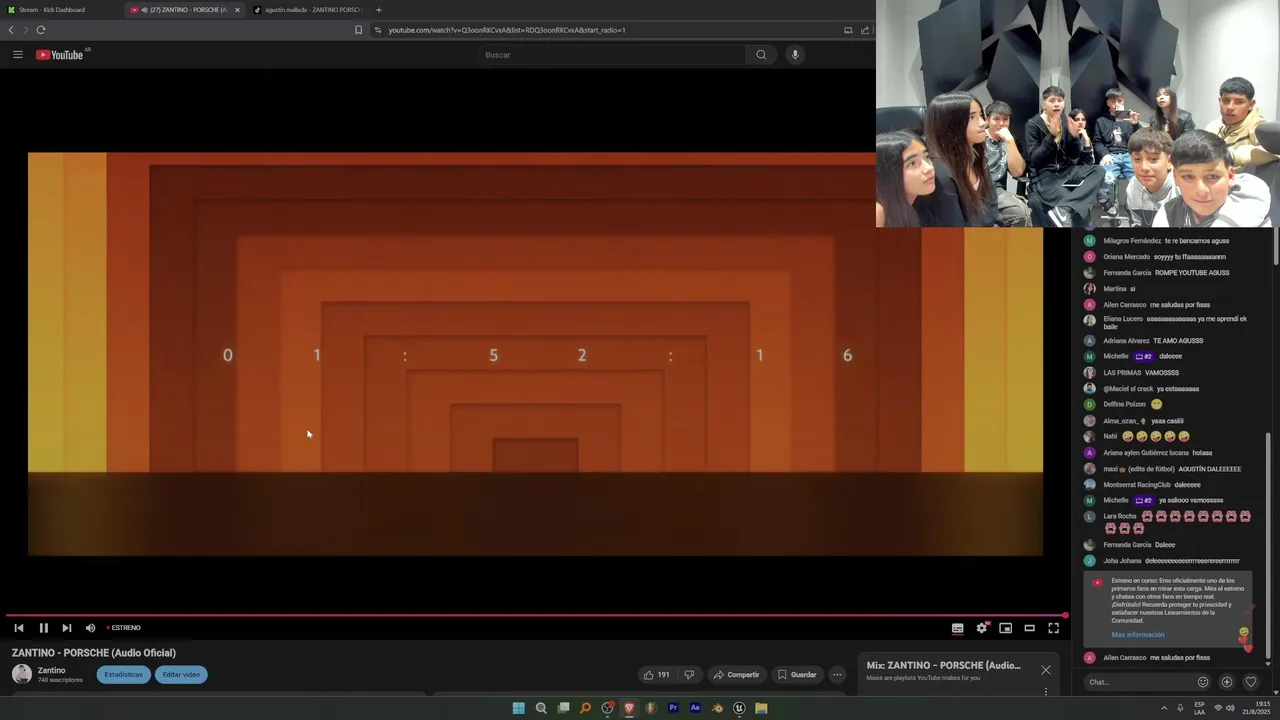Open a new browser tab

click(378, 10)
